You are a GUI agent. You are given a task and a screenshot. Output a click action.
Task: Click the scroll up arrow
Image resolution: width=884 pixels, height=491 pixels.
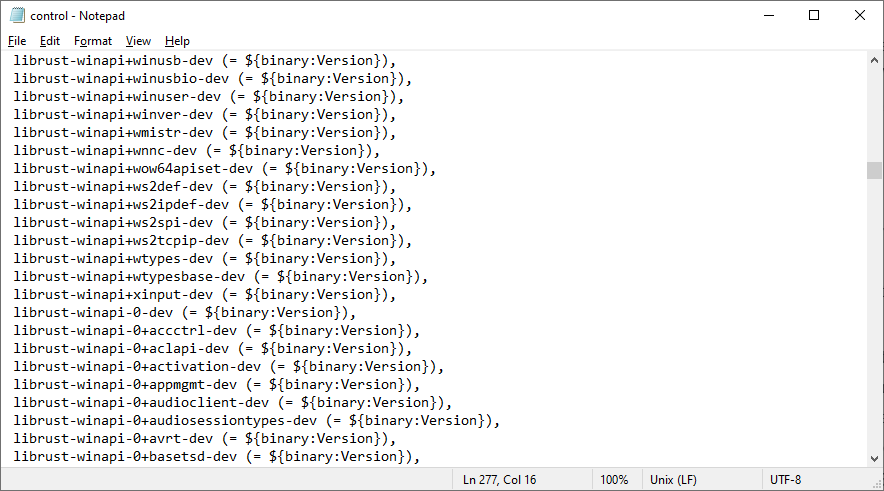[x=874, y=60]
